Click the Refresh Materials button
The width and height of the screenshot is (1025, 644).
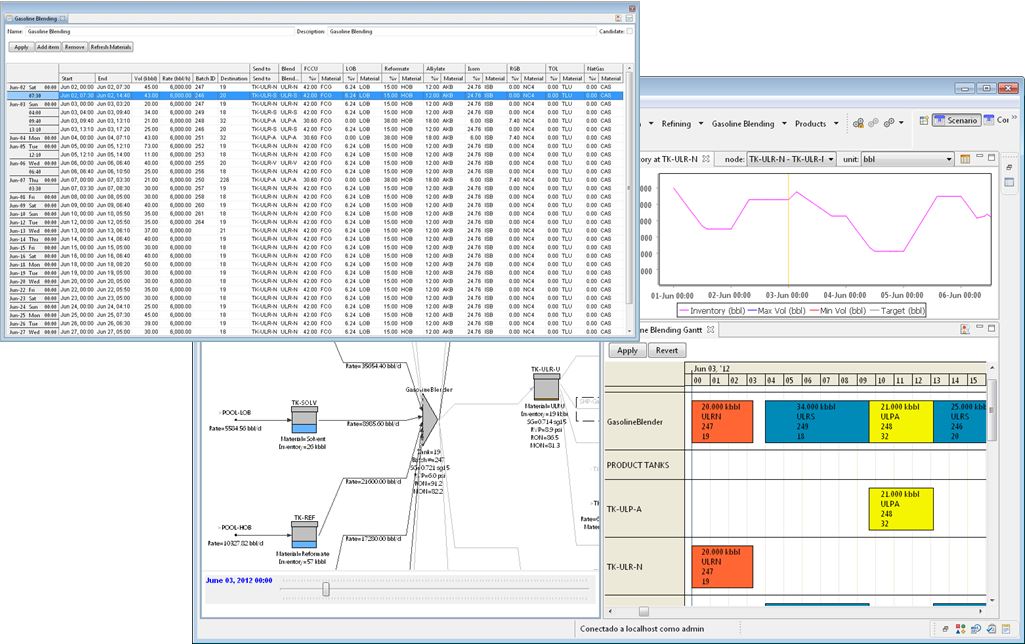point(111,47)
